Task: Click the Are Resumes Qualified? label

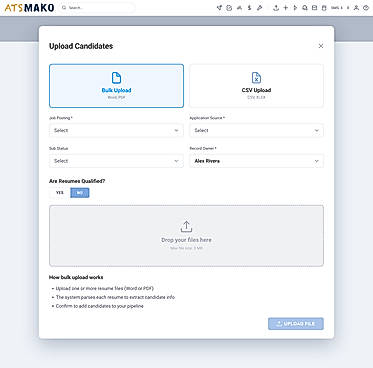Action: point(77,181)
